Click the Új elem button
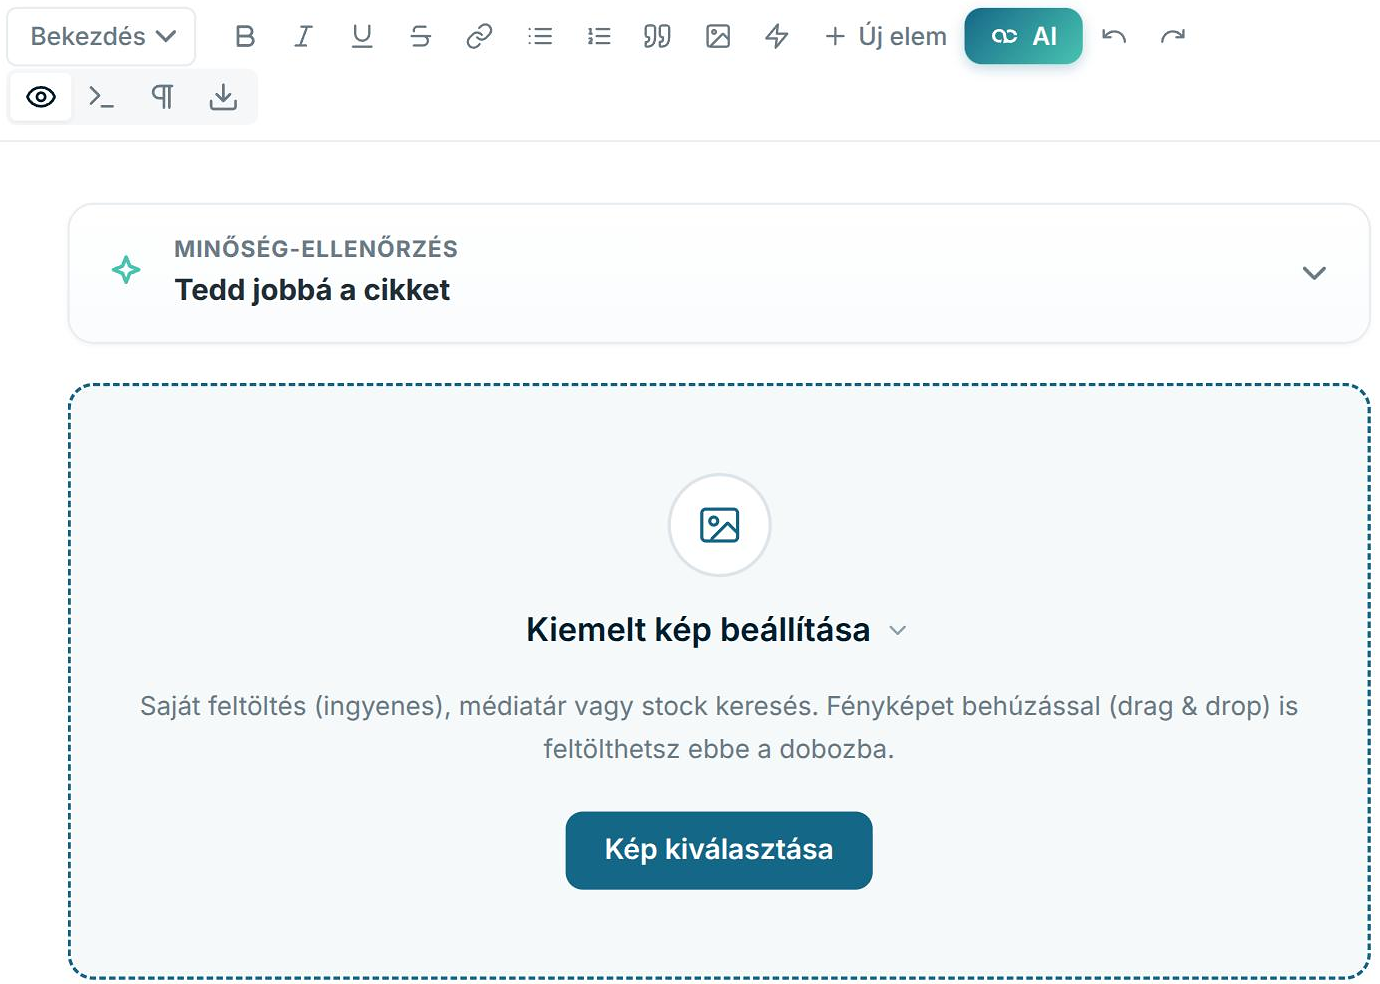1380x984 pixels. pyautogui.click(x=885, y=36)
